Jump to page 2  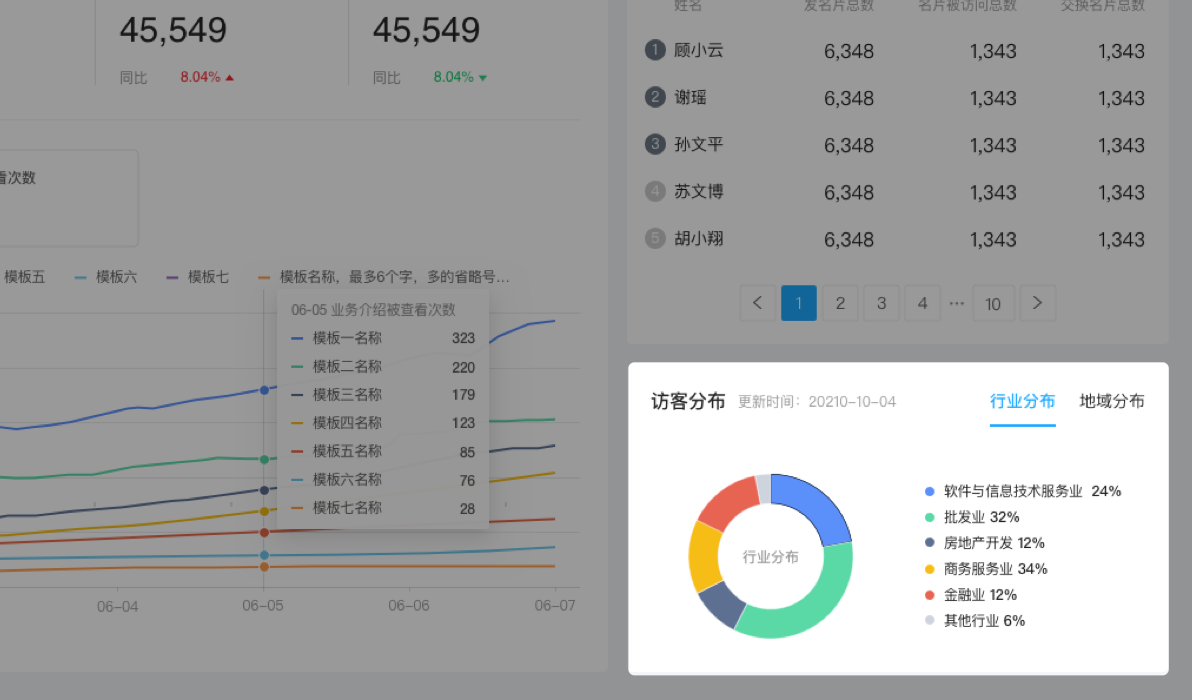840,303
